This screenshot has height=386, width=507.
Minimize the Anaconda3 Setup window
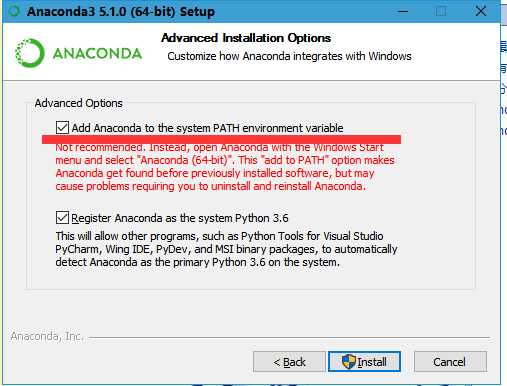point(403,11)
